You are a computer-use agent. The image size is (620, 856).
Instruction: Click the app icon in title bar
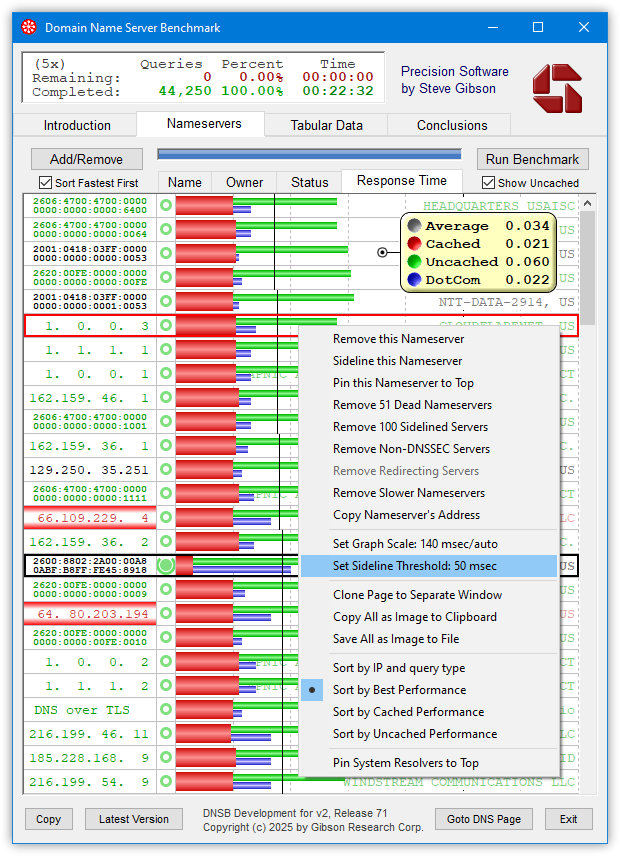tap(29, 27)
